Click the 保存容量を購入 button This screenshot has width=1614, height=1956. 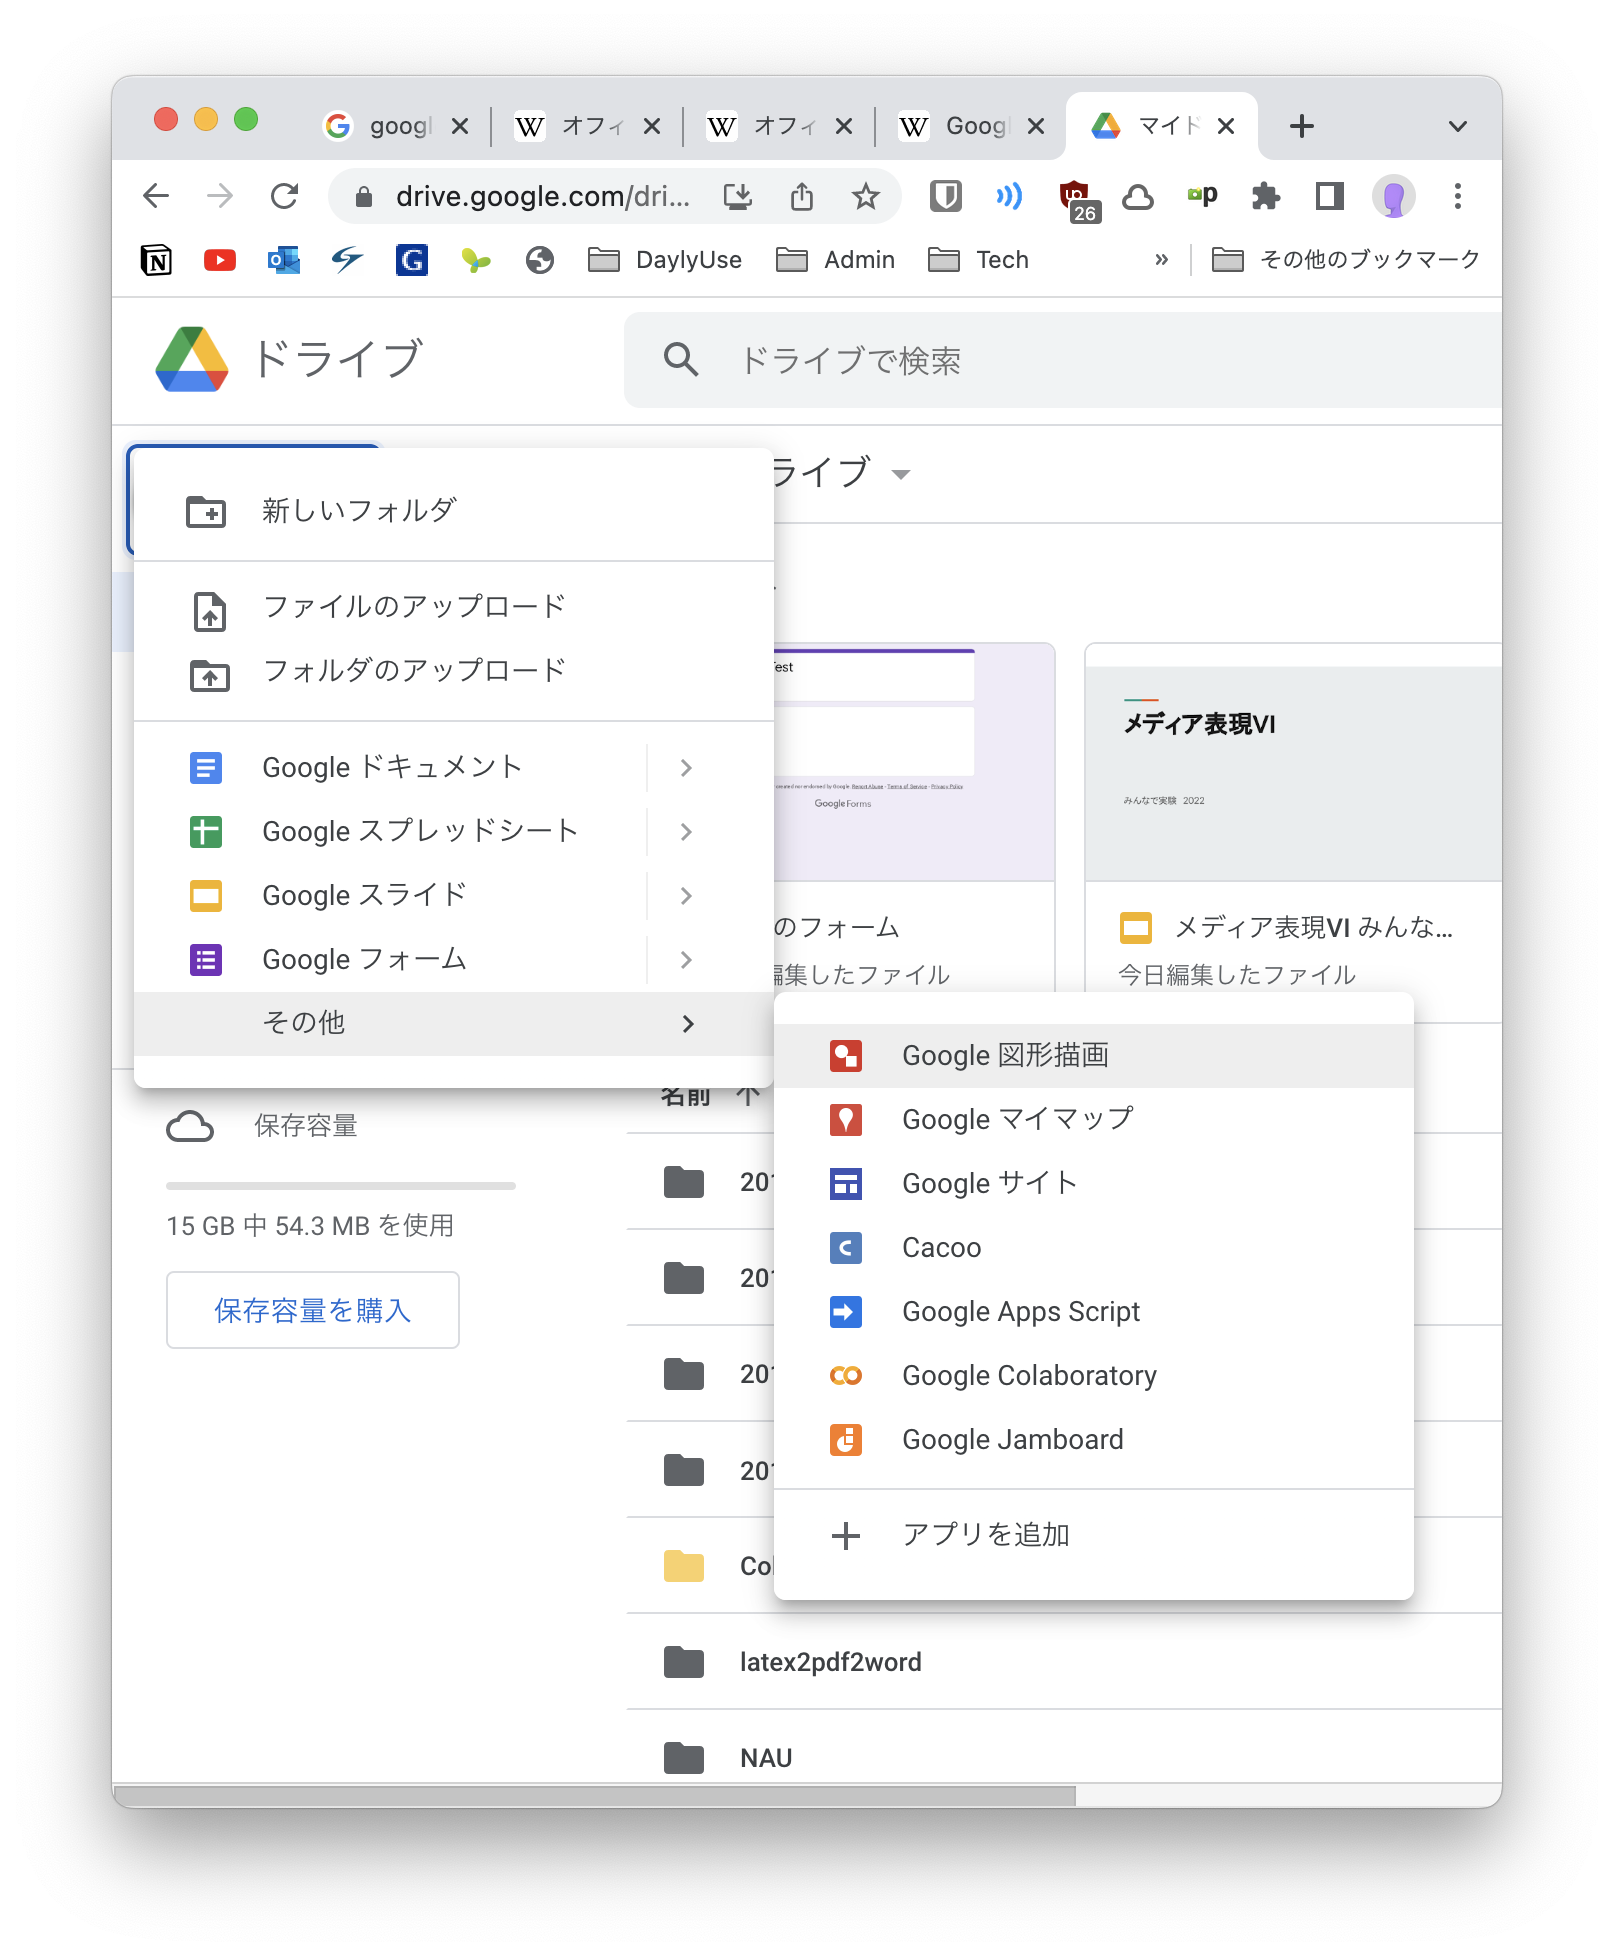[313, 1310]
